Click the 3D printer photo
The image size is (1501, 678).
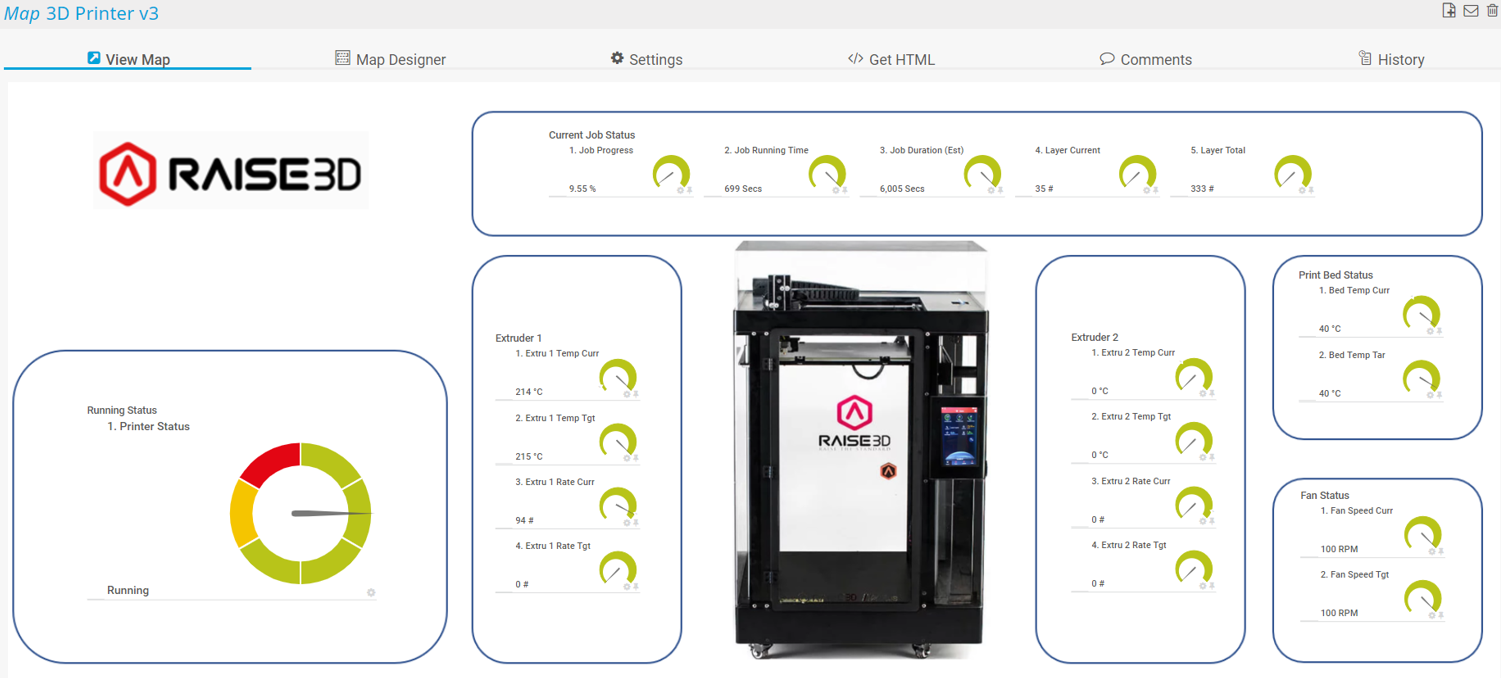point(861,449)
